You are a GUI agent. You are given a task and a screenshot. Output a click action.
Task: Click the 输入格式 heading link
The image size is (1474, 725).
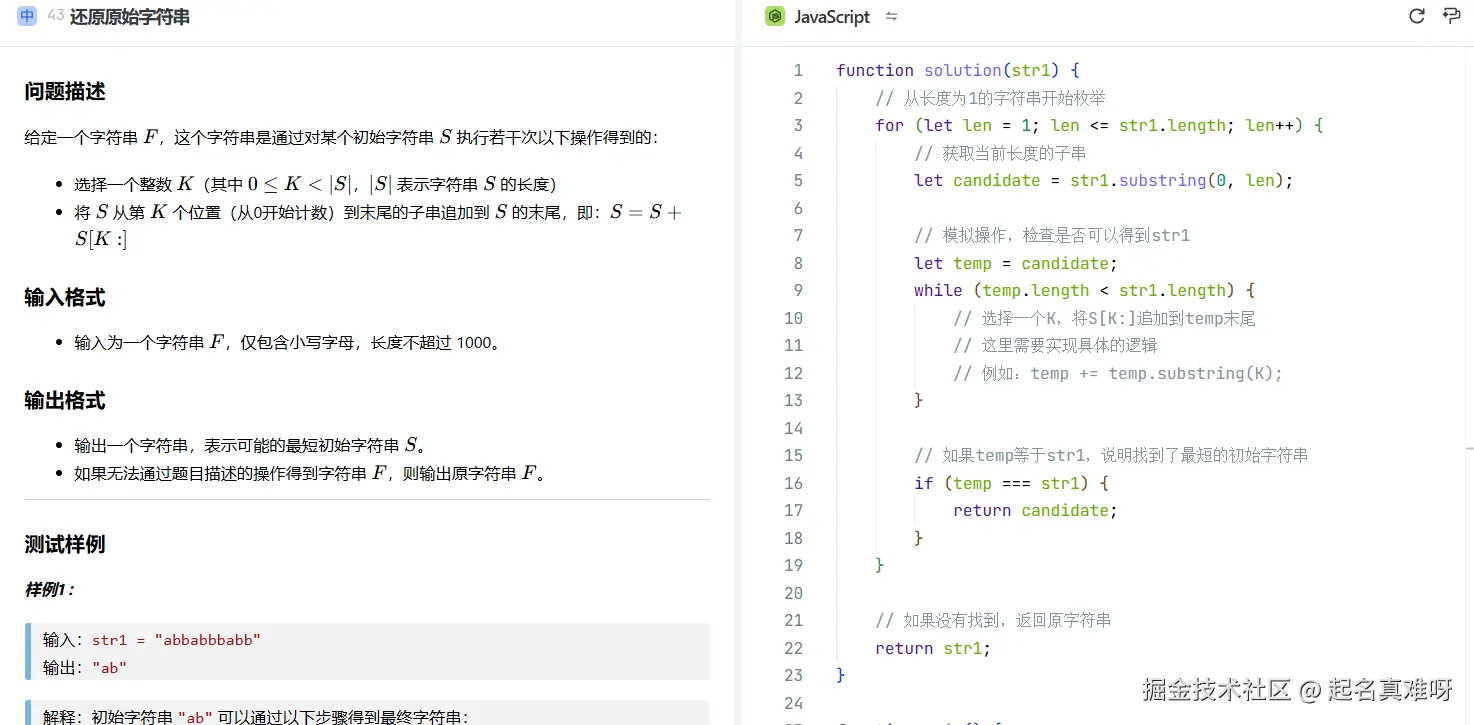pos(64,297)
